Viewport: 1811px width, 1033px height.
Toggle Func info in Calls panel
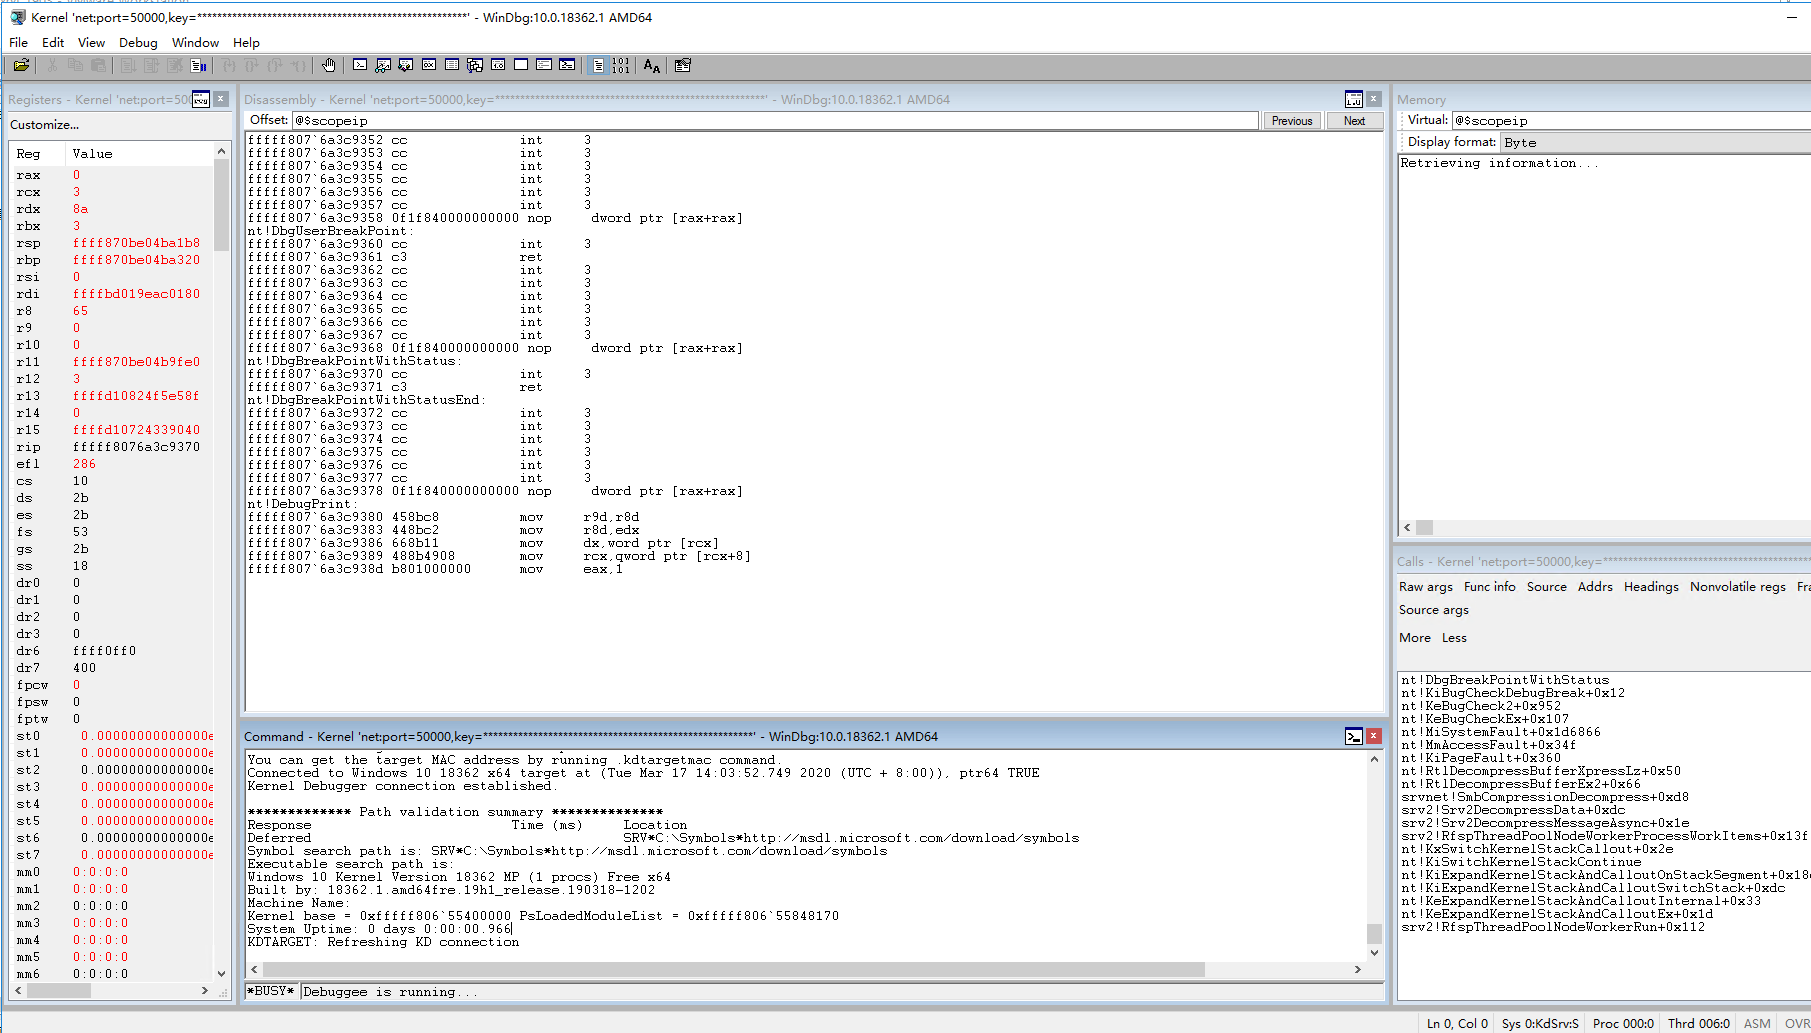pyautogui.click(x=1490, y=587)
